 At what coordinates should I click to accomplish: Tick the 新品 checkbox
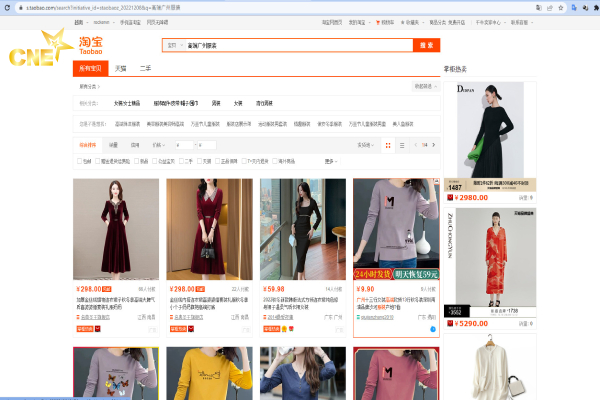pyautogui.click(x=136, y=161)
